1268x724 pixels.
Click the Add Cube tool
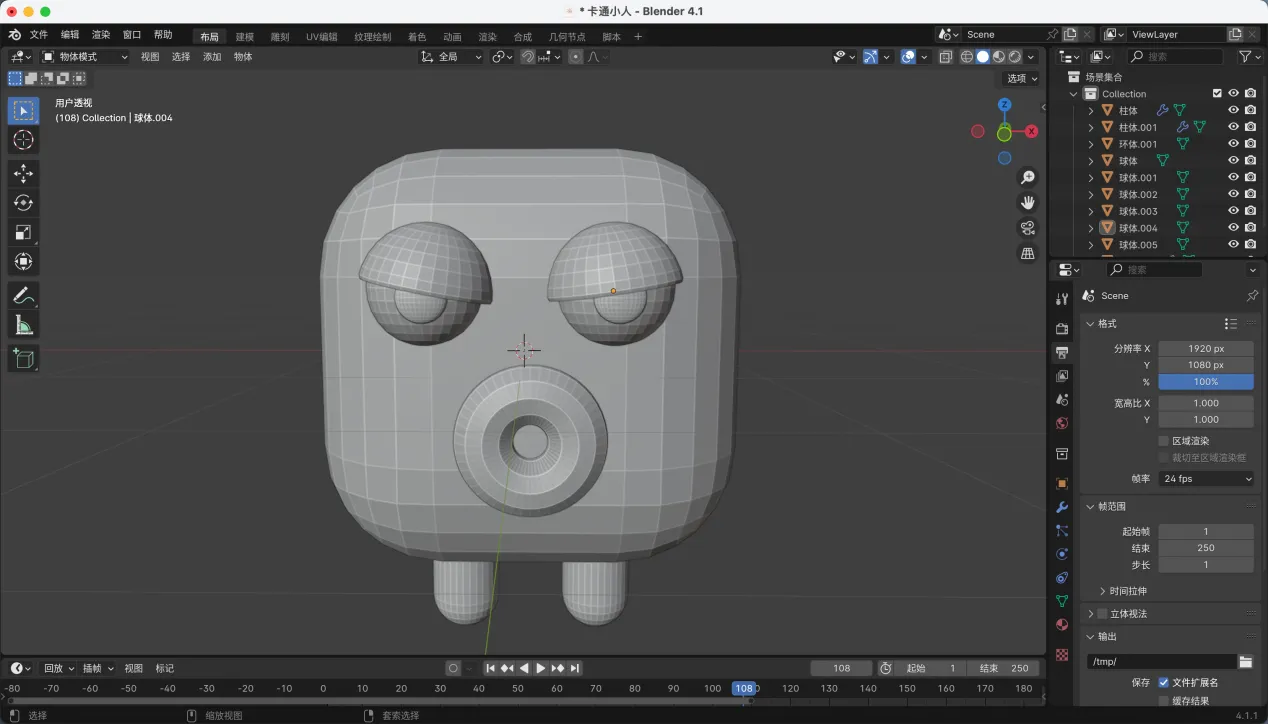[x=23, y=358]
